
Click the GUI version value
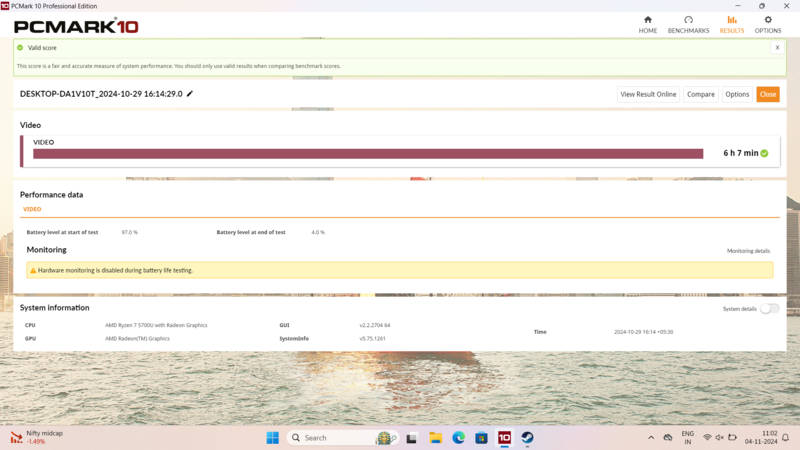click(374, 325)
